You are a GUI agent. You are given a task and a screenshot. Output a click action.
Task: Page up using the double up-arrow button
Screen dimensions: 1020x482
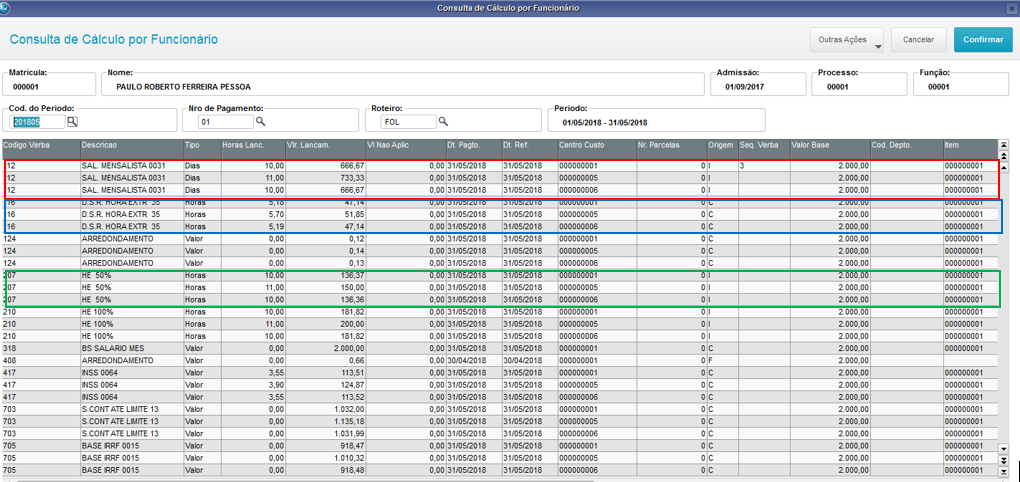(1003, 156)
